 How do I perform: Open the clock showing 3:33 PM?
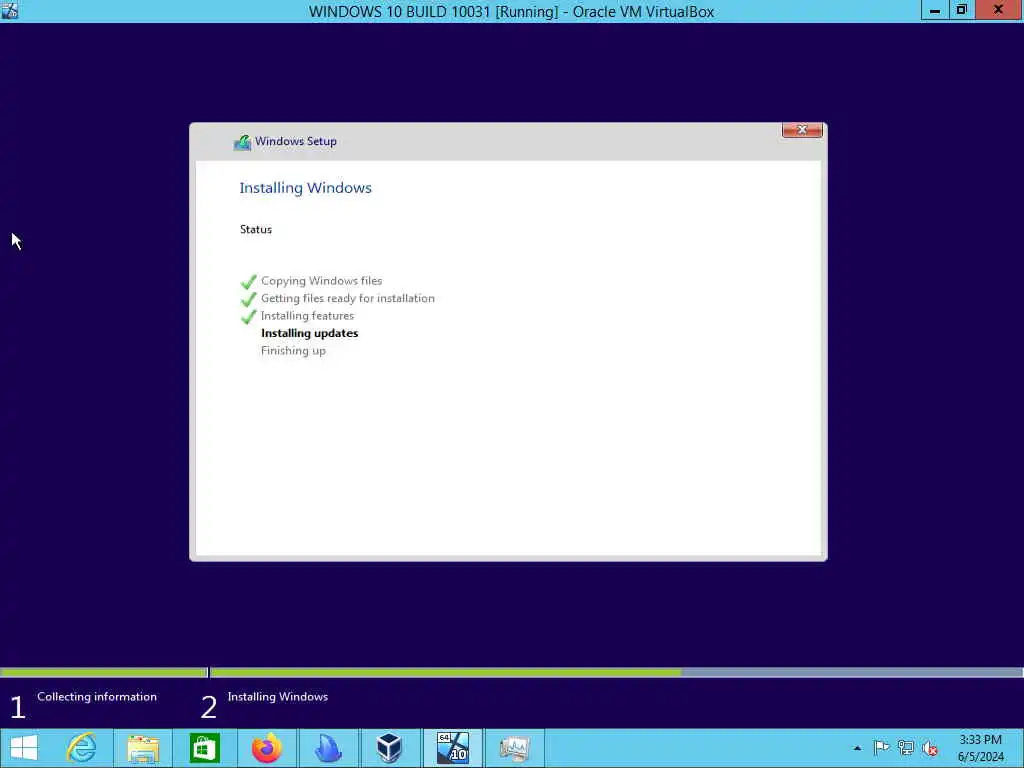click(980, 748)
